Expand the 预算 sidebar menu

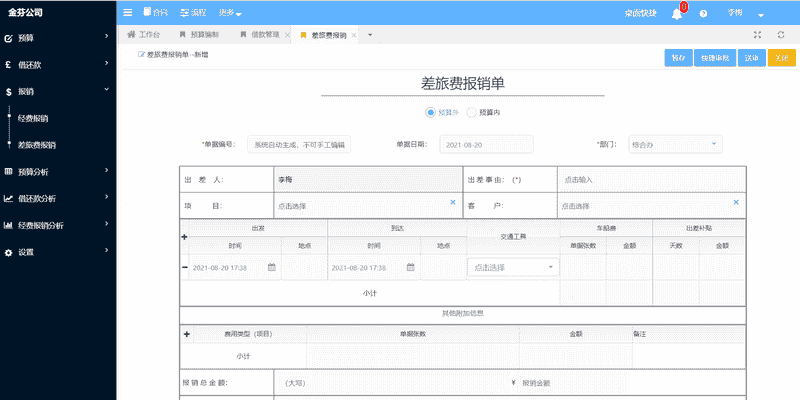pyautogui.click(x=58, y=38)
